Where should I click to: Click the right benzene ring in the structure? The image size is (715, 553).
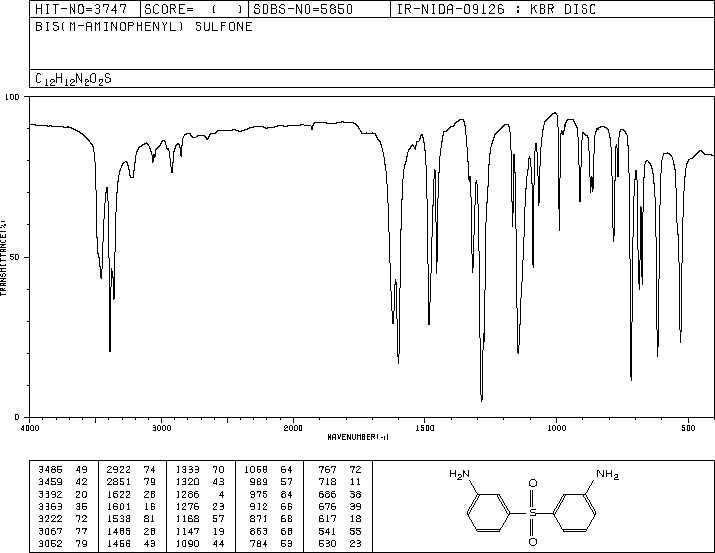[x=575, y=513]
